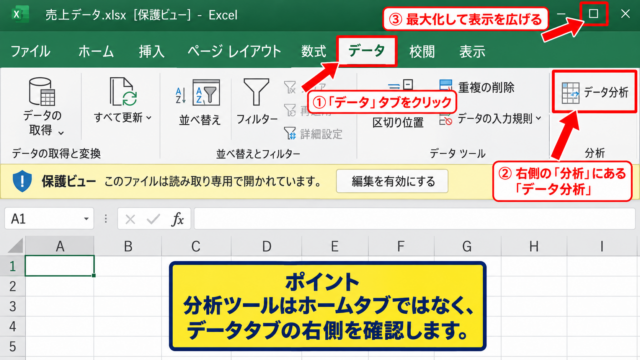Sort ascending with the A-Z icon
This screenshot has height=360, width=640.
click(180, 95)
